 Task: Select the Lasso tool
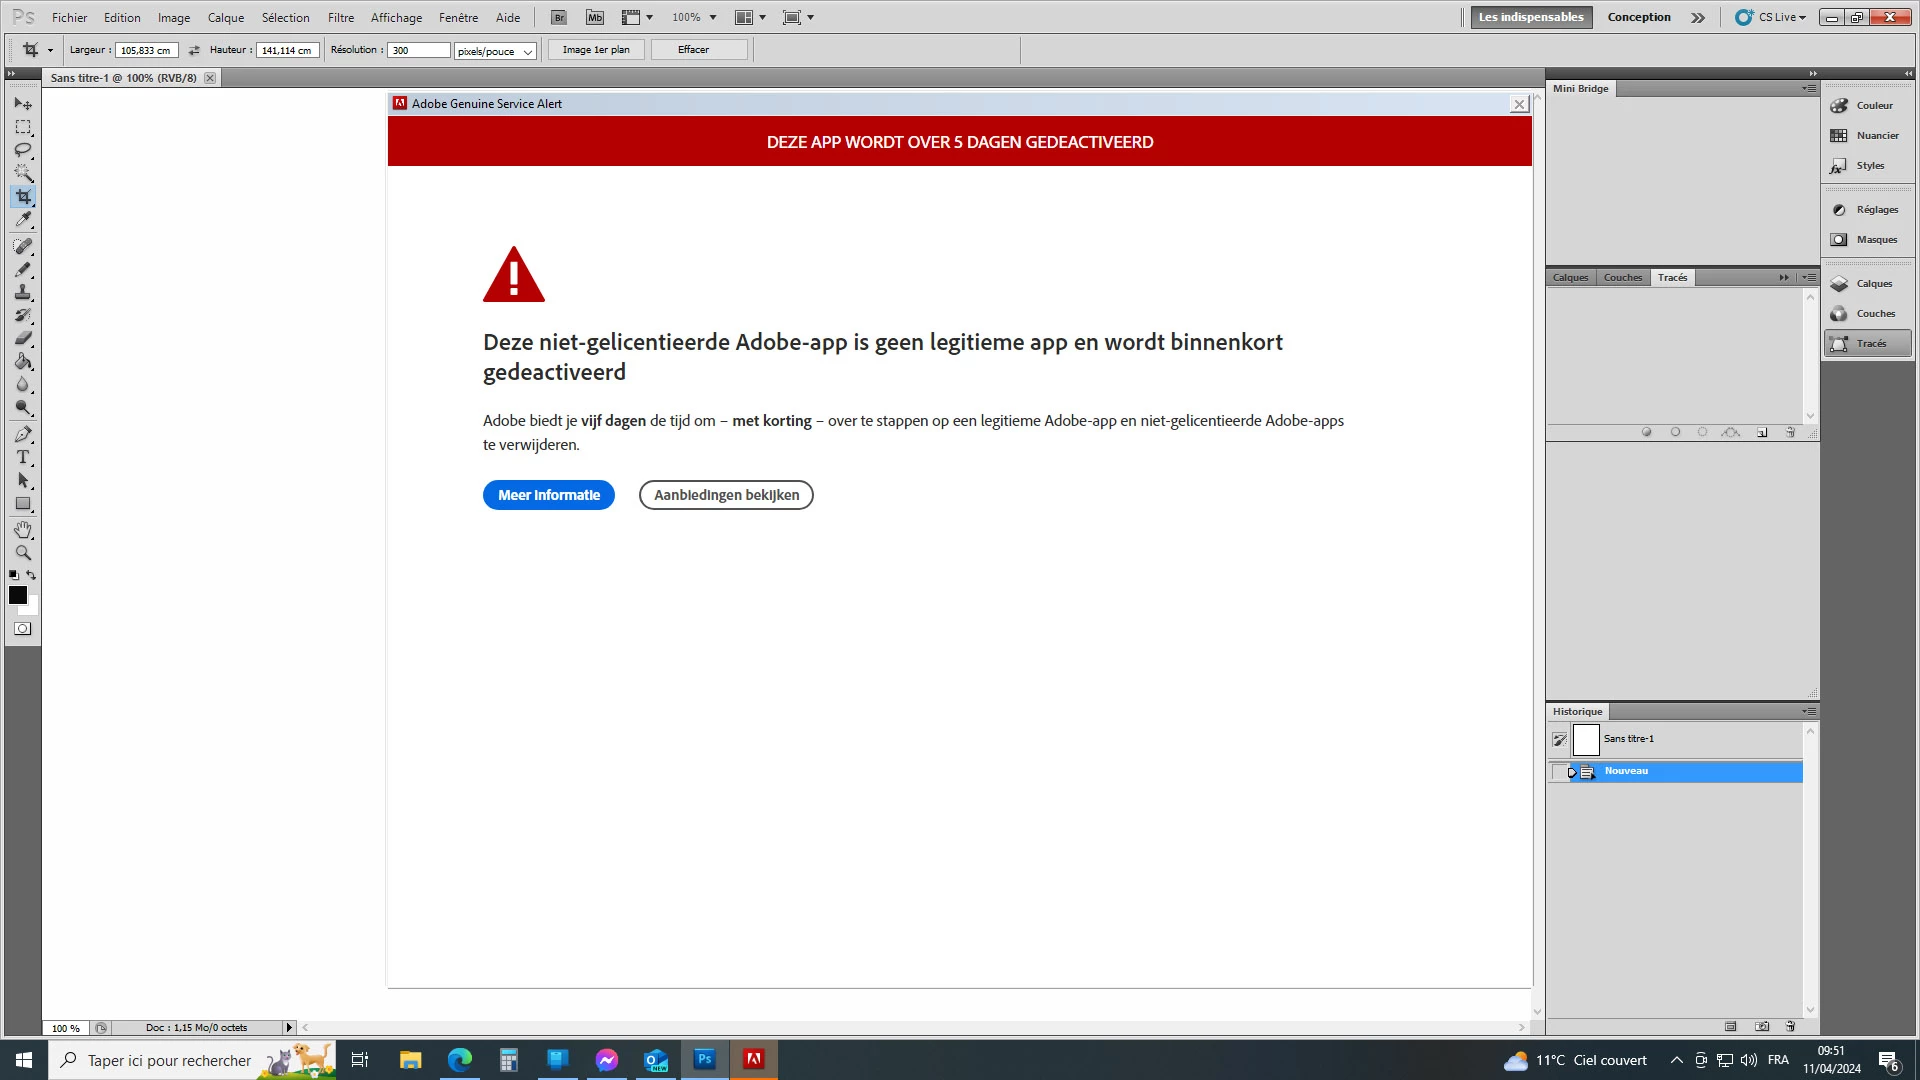(x=23, y=150)
